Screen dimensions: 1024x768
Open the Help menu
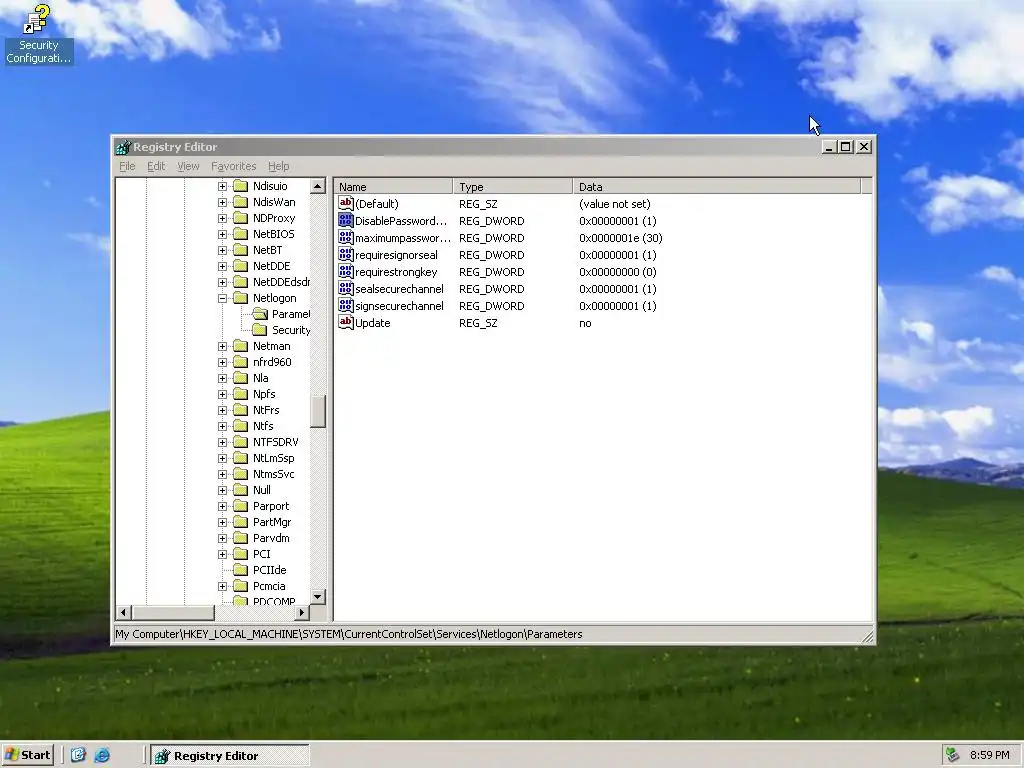tap(278, 167)
